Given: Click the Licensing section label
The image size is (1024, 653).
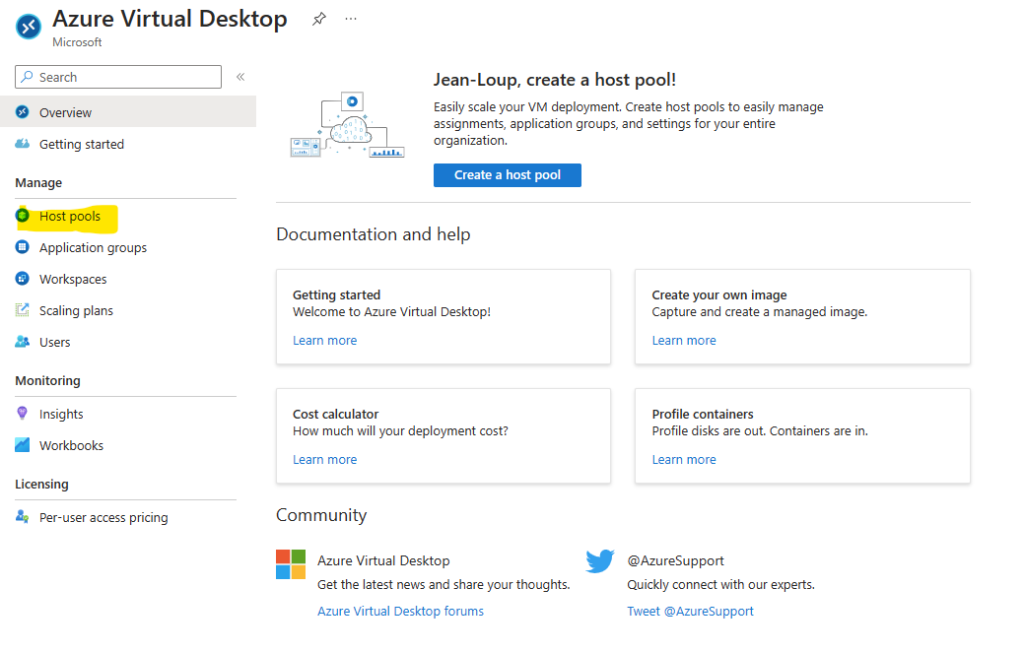Looking at the screenshot, I should [42, 484].
